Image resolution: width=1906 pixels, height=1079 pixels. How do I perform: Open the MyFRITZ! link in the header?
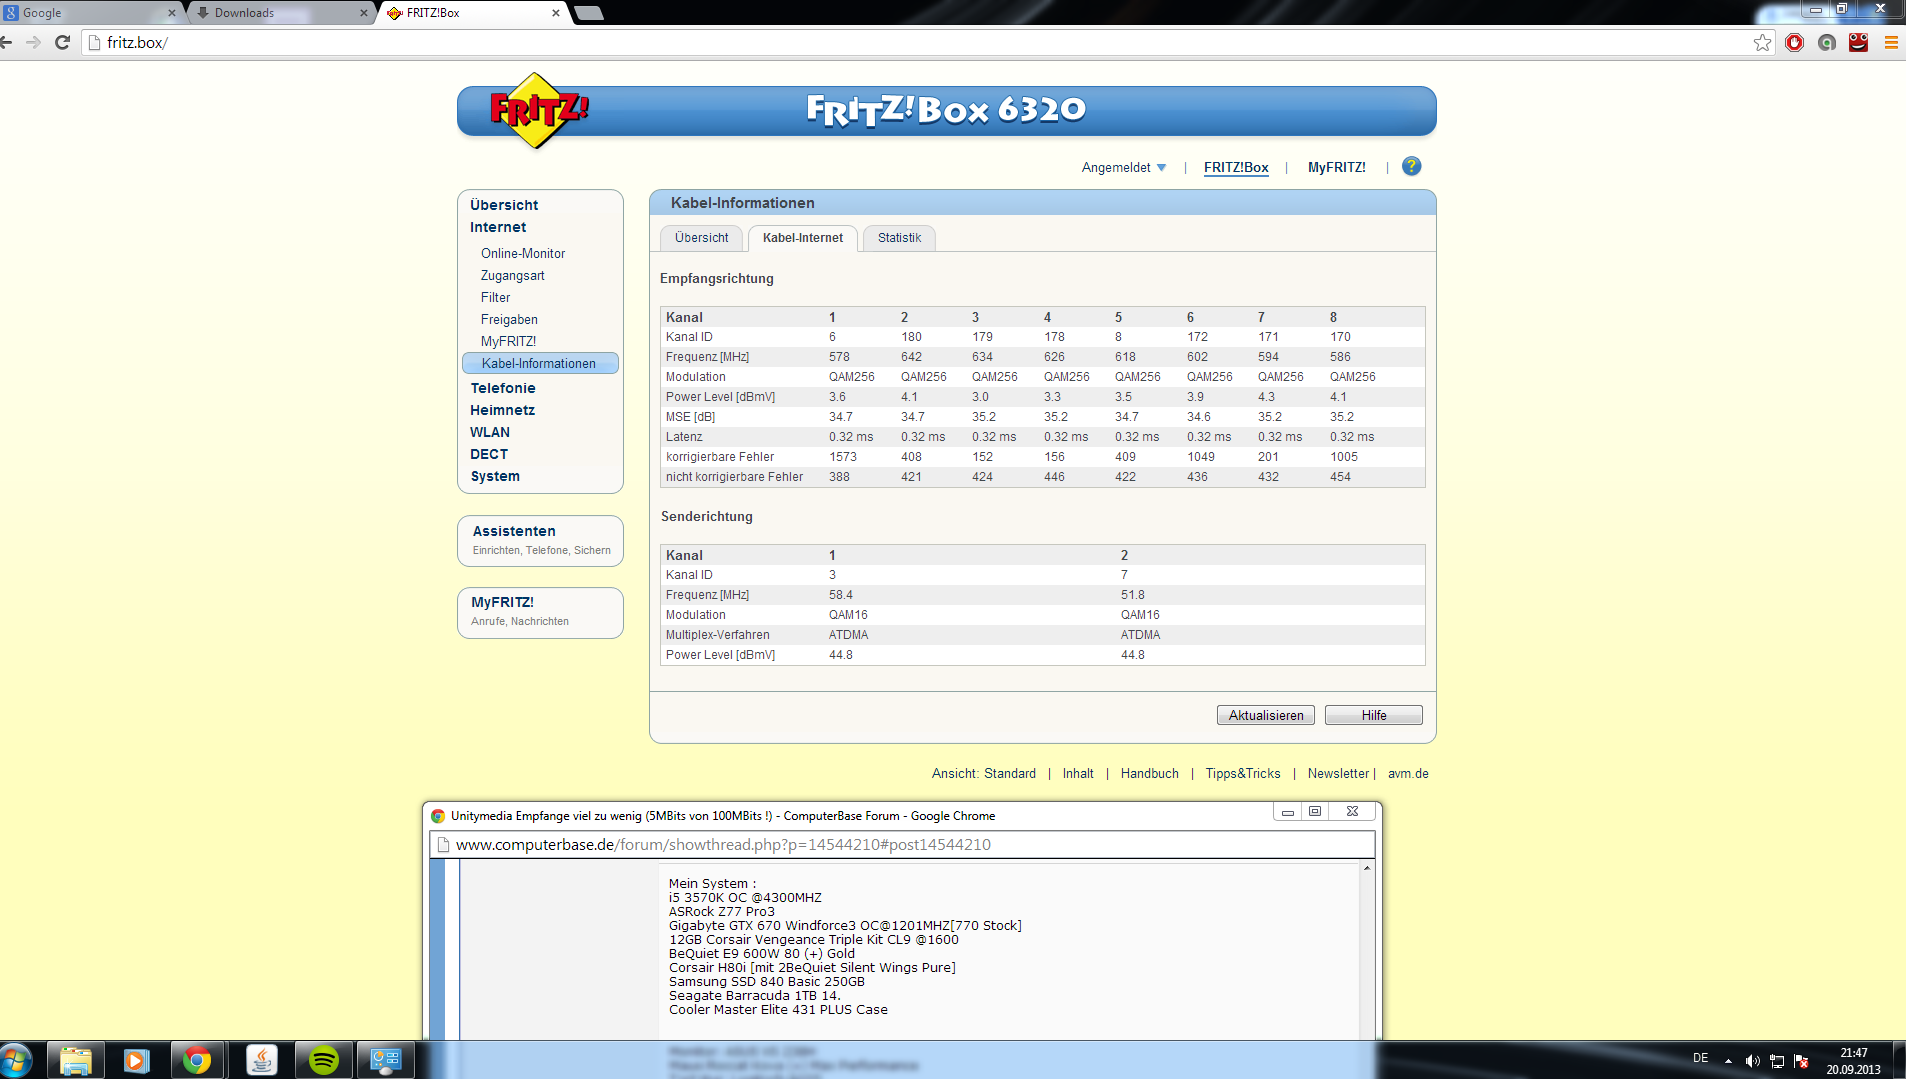coord(1336,167)
